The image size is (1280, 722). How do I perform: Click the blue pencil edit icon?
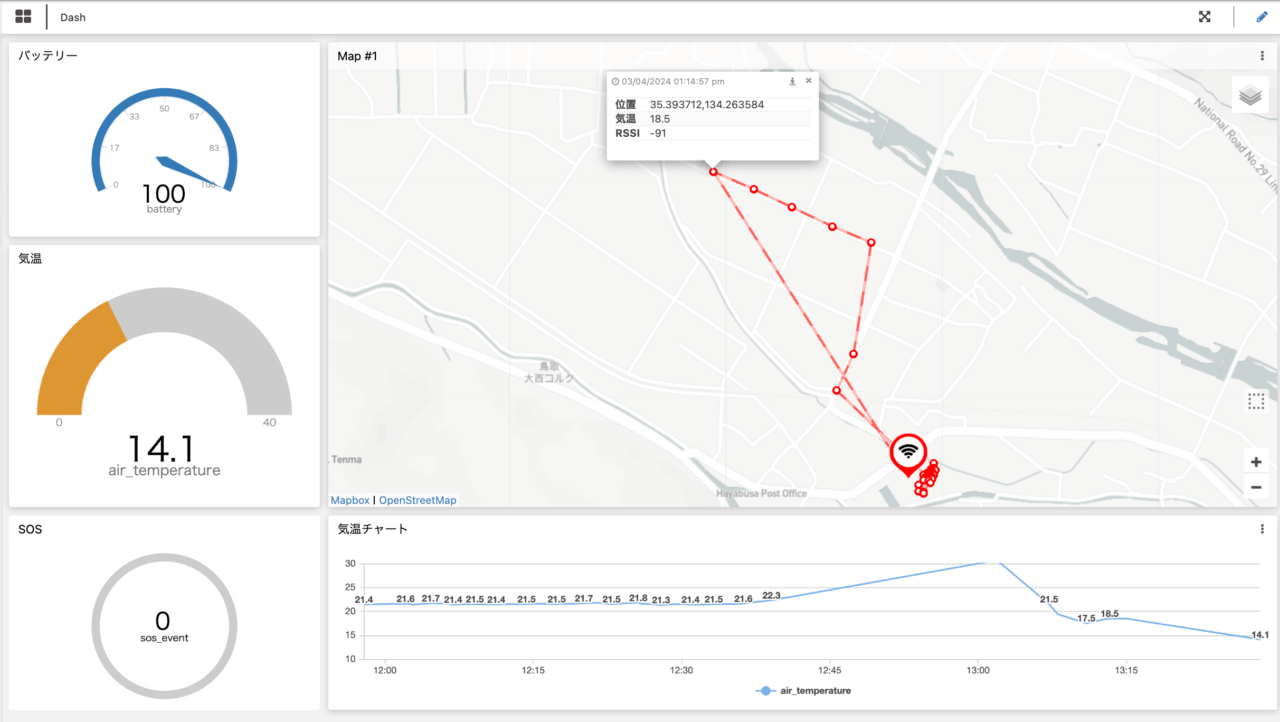(x=1261, y=17)
